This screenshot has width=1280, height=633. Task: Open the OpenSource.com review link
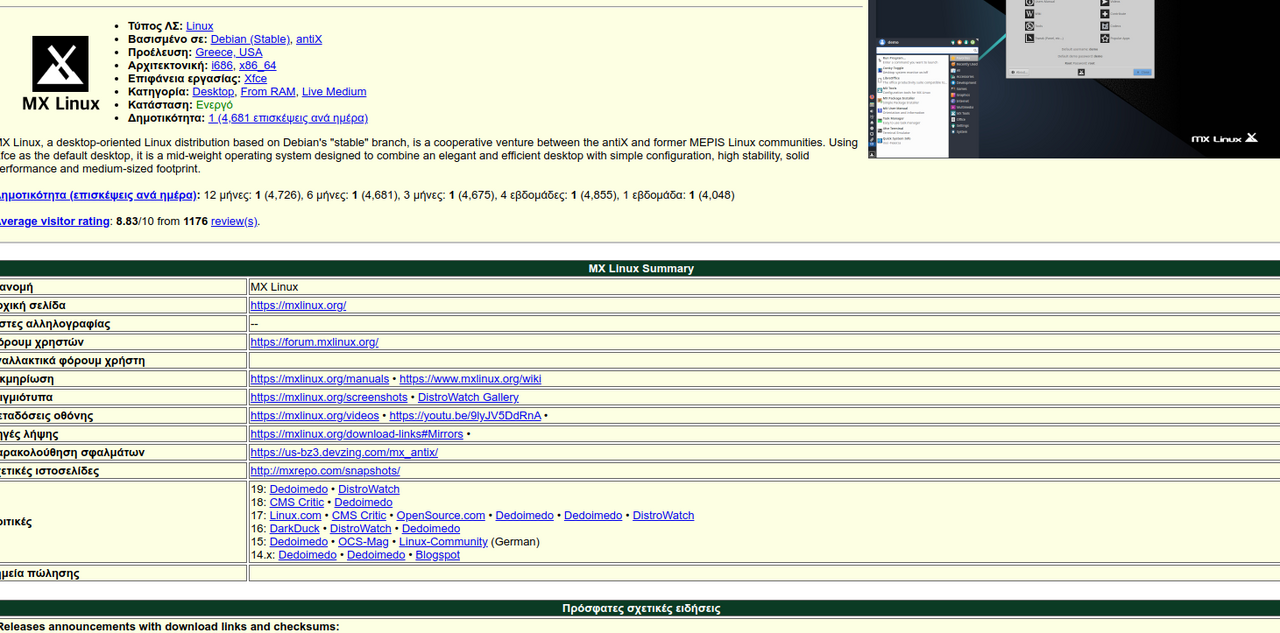[x=440, y=515]
